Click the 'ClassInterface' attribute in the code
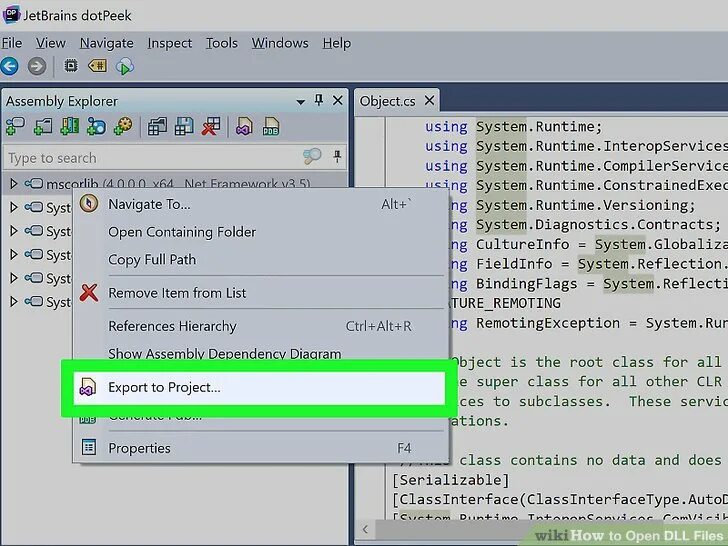This screenshot has height=546, width=728. [459, 500]
